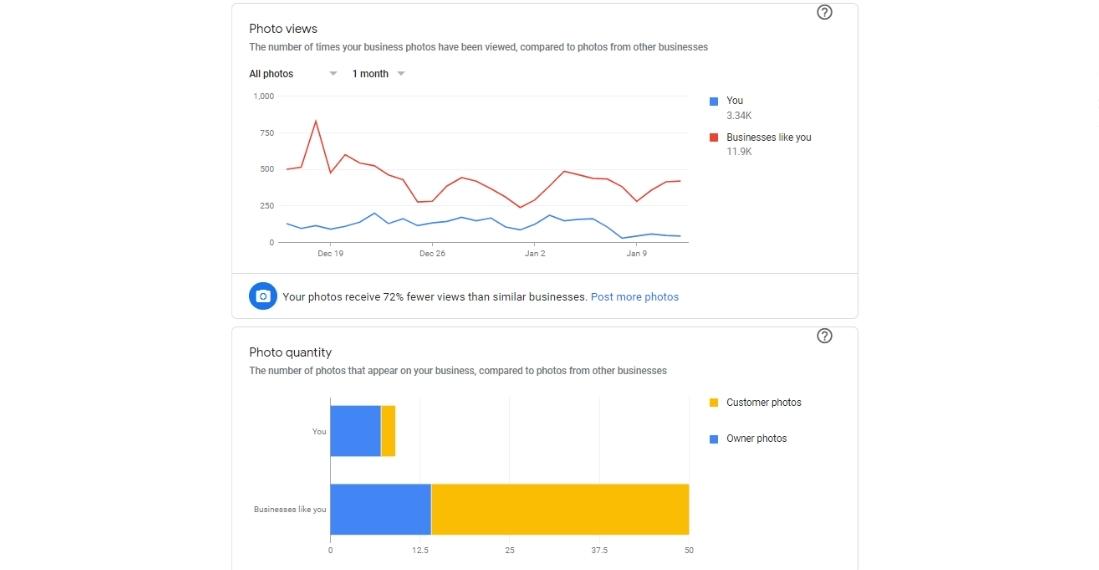Select the blue Owner photos legend swatch
The height and width of the screenshot is (570, 1099).
(713, 439)
